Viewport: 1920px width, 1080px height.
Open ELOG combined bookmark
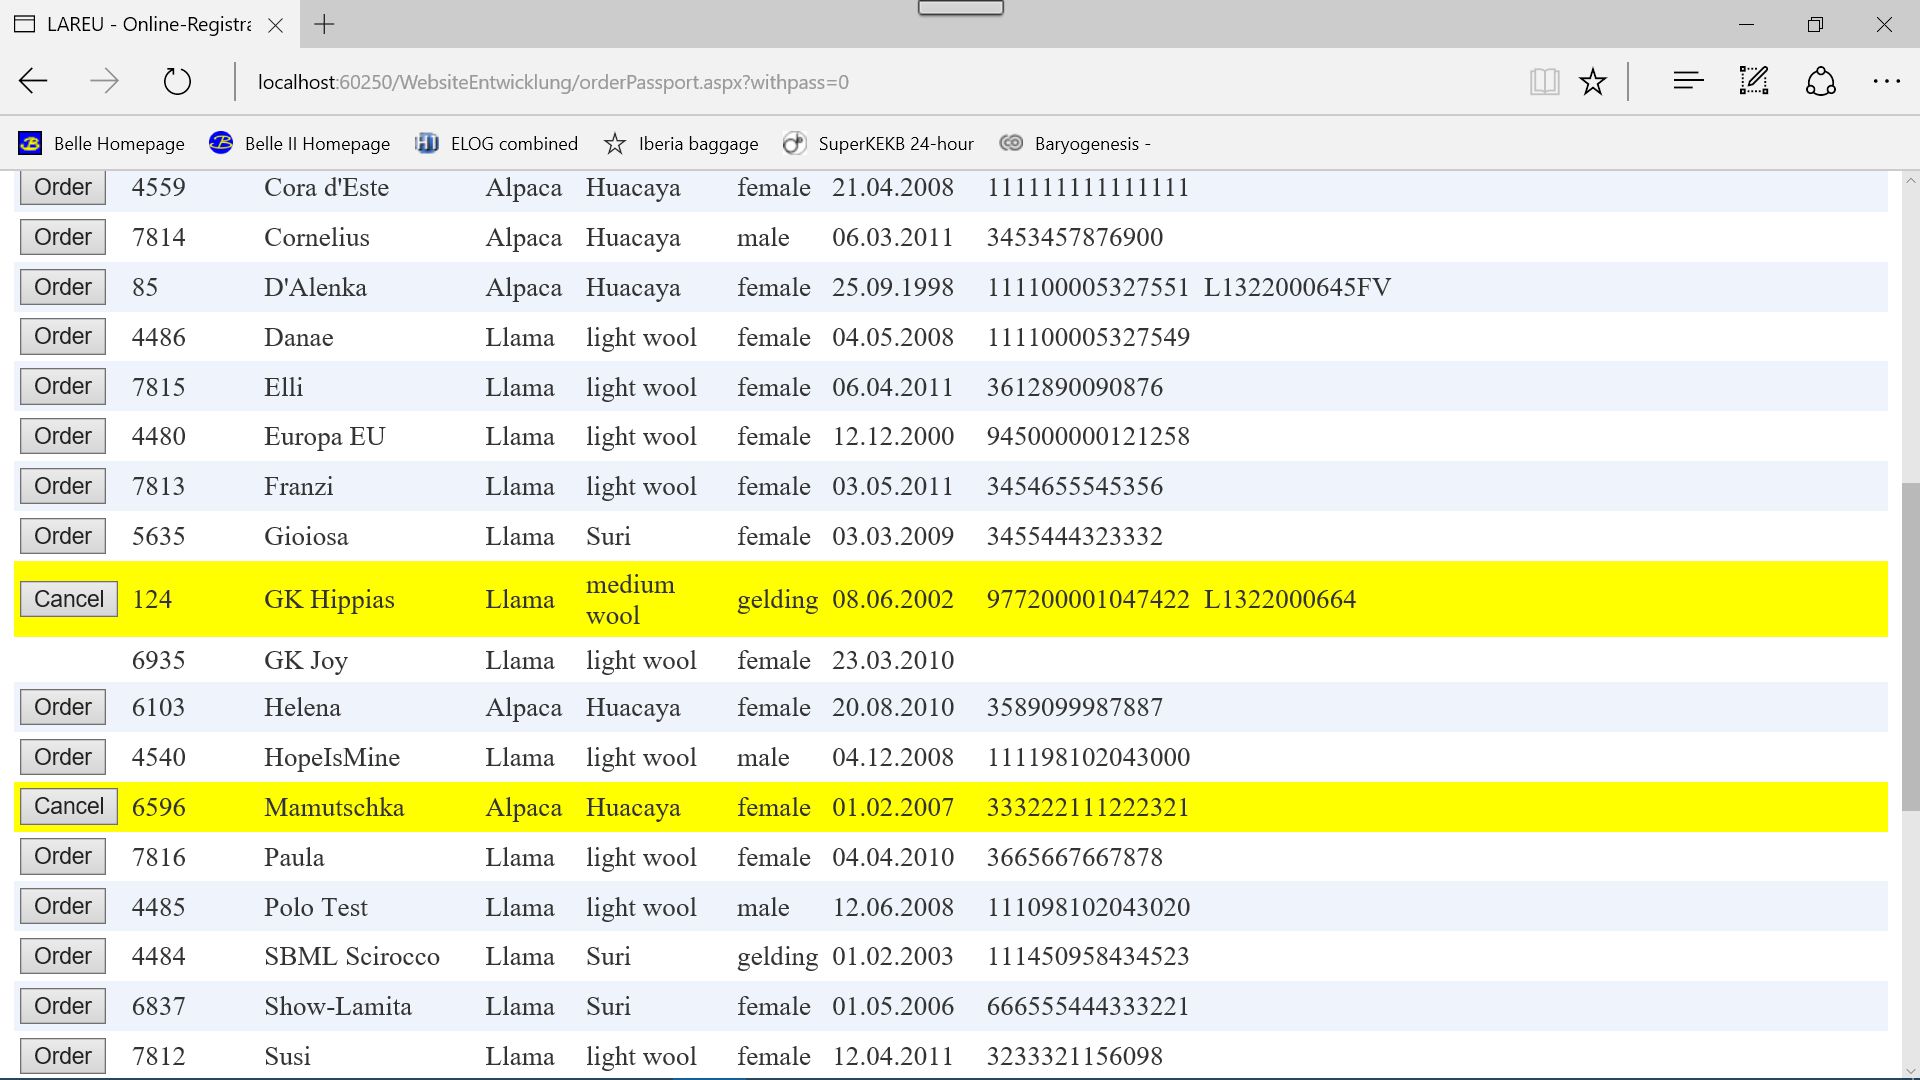point(496,144)
